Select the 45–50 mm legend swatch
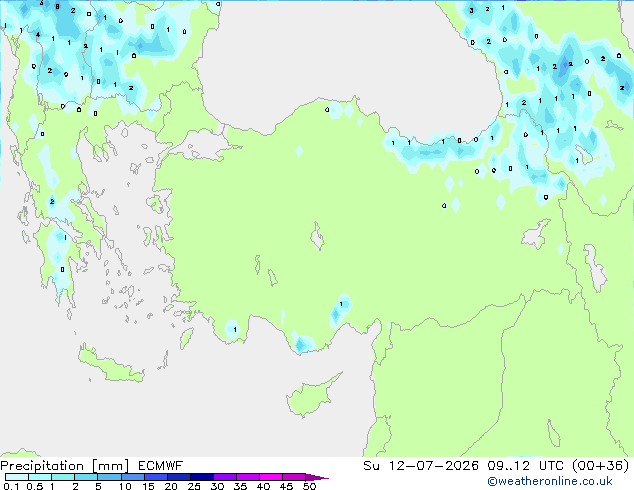Viewport: 634px width, 490px height. click(294, 477)
